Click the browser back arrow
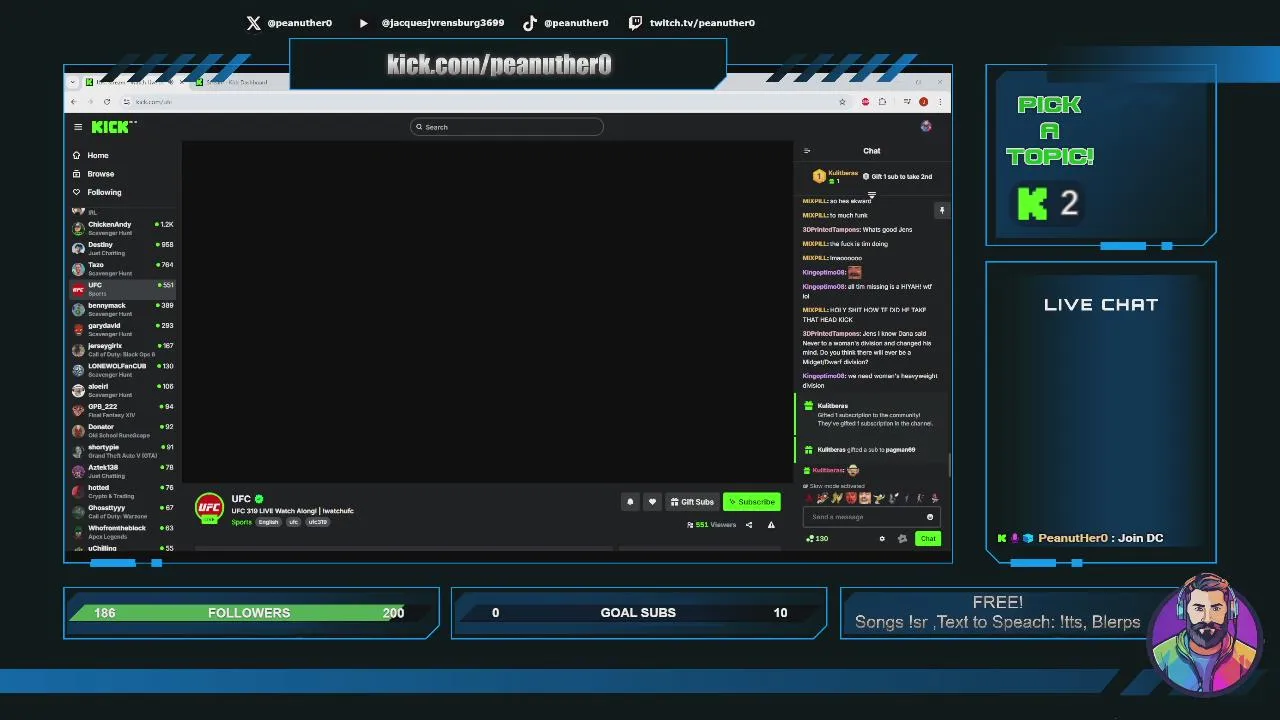Screen dimensions: 1280x720 (x=73, y=102)
